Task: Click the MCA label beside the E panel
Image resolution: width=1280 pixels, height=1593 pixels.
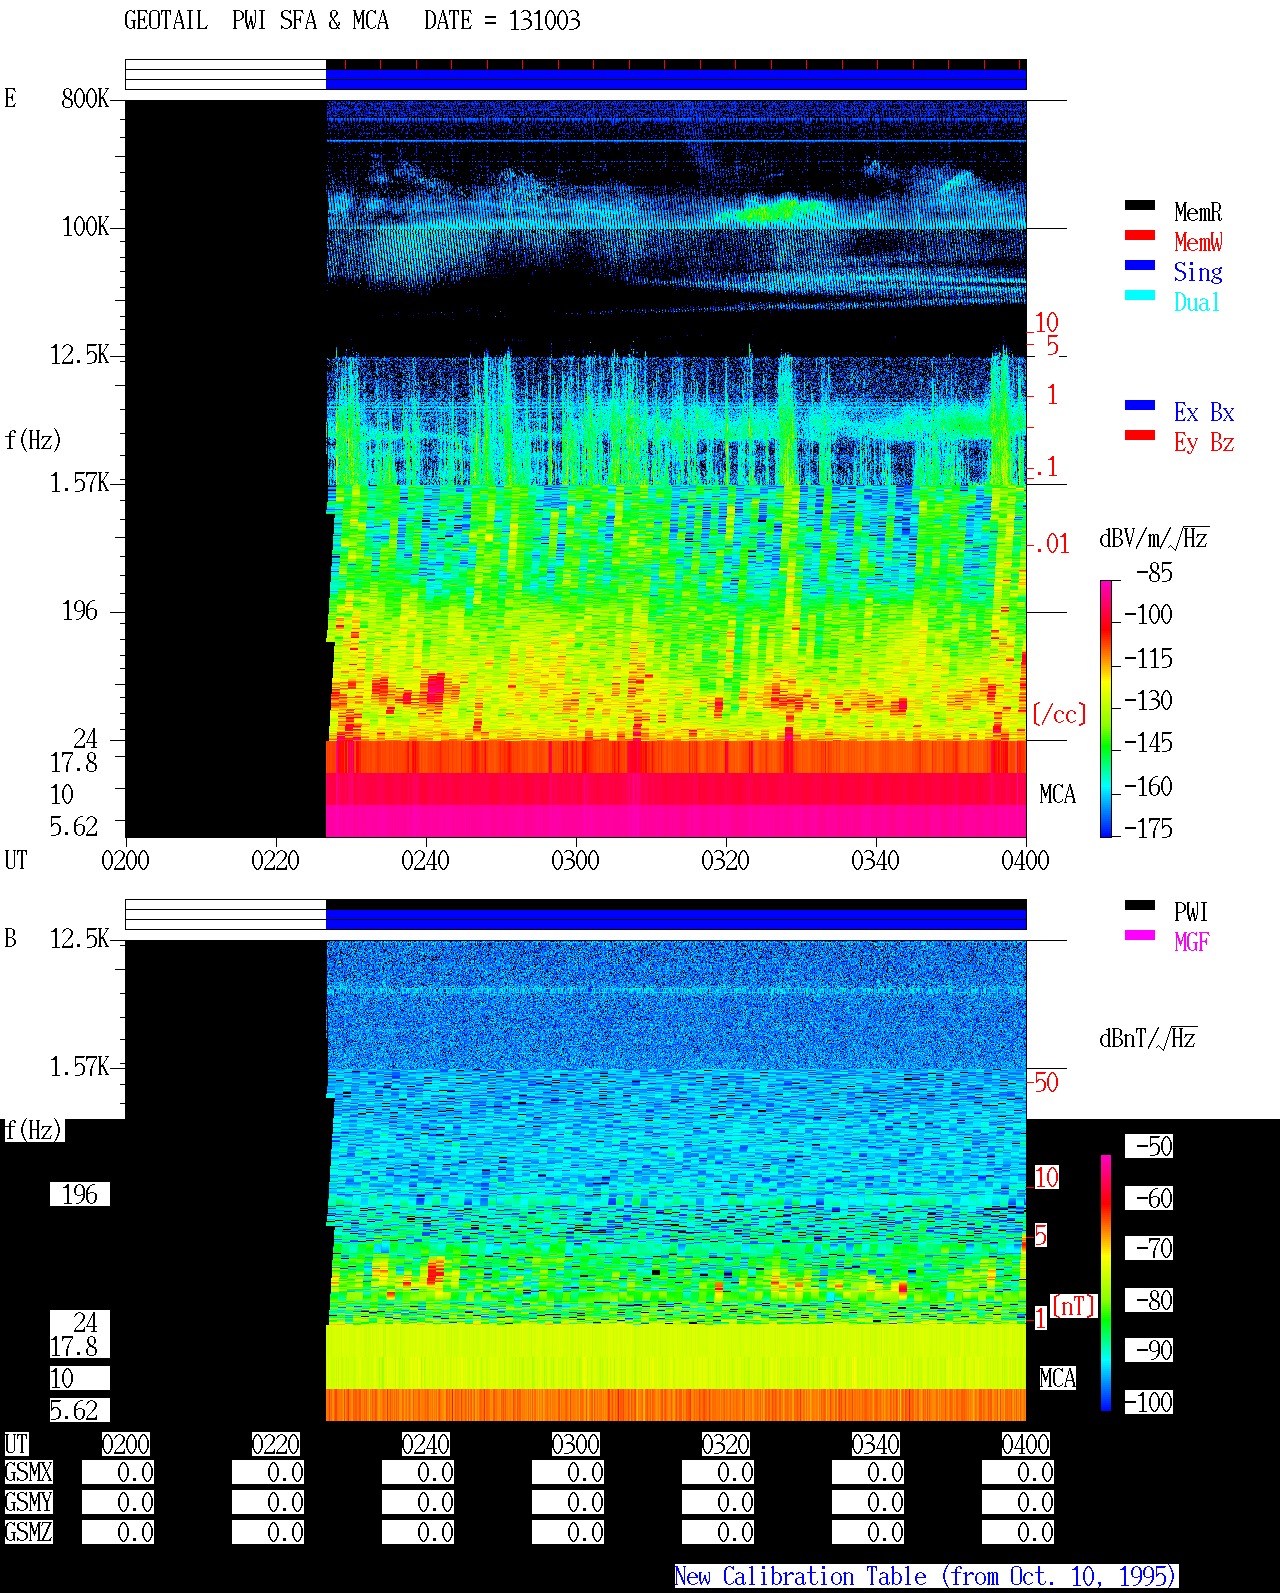Action: tap(1057, 795)
